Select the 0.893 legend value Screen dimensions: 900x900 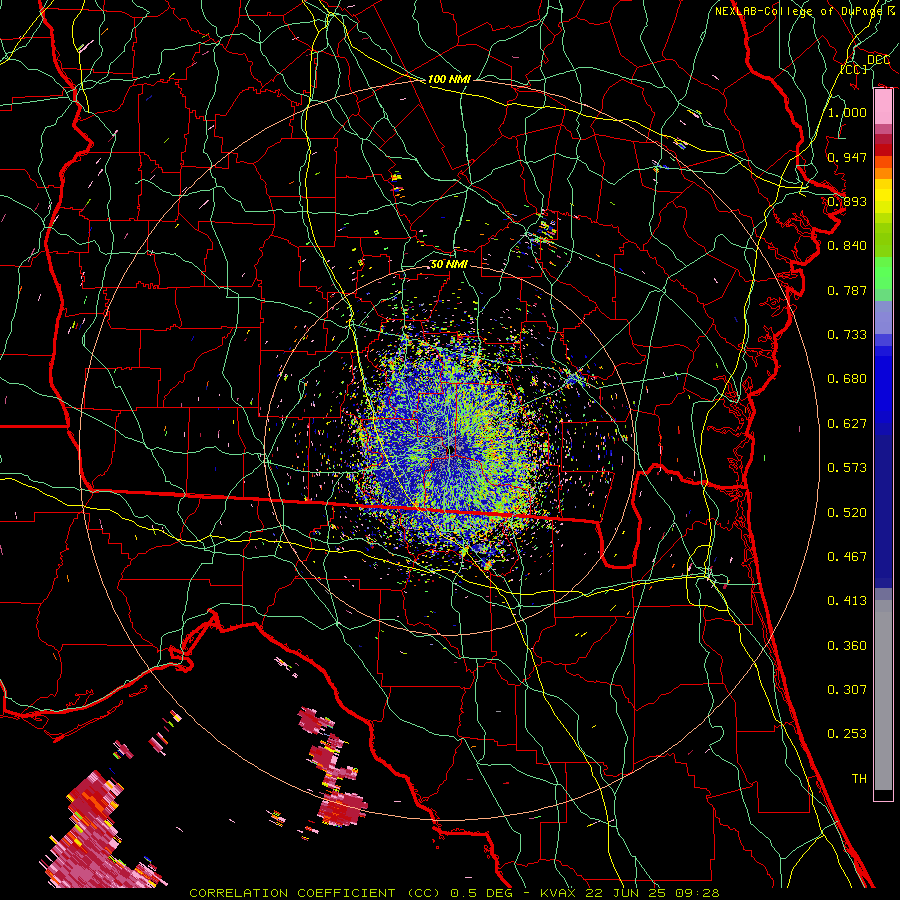847,201
